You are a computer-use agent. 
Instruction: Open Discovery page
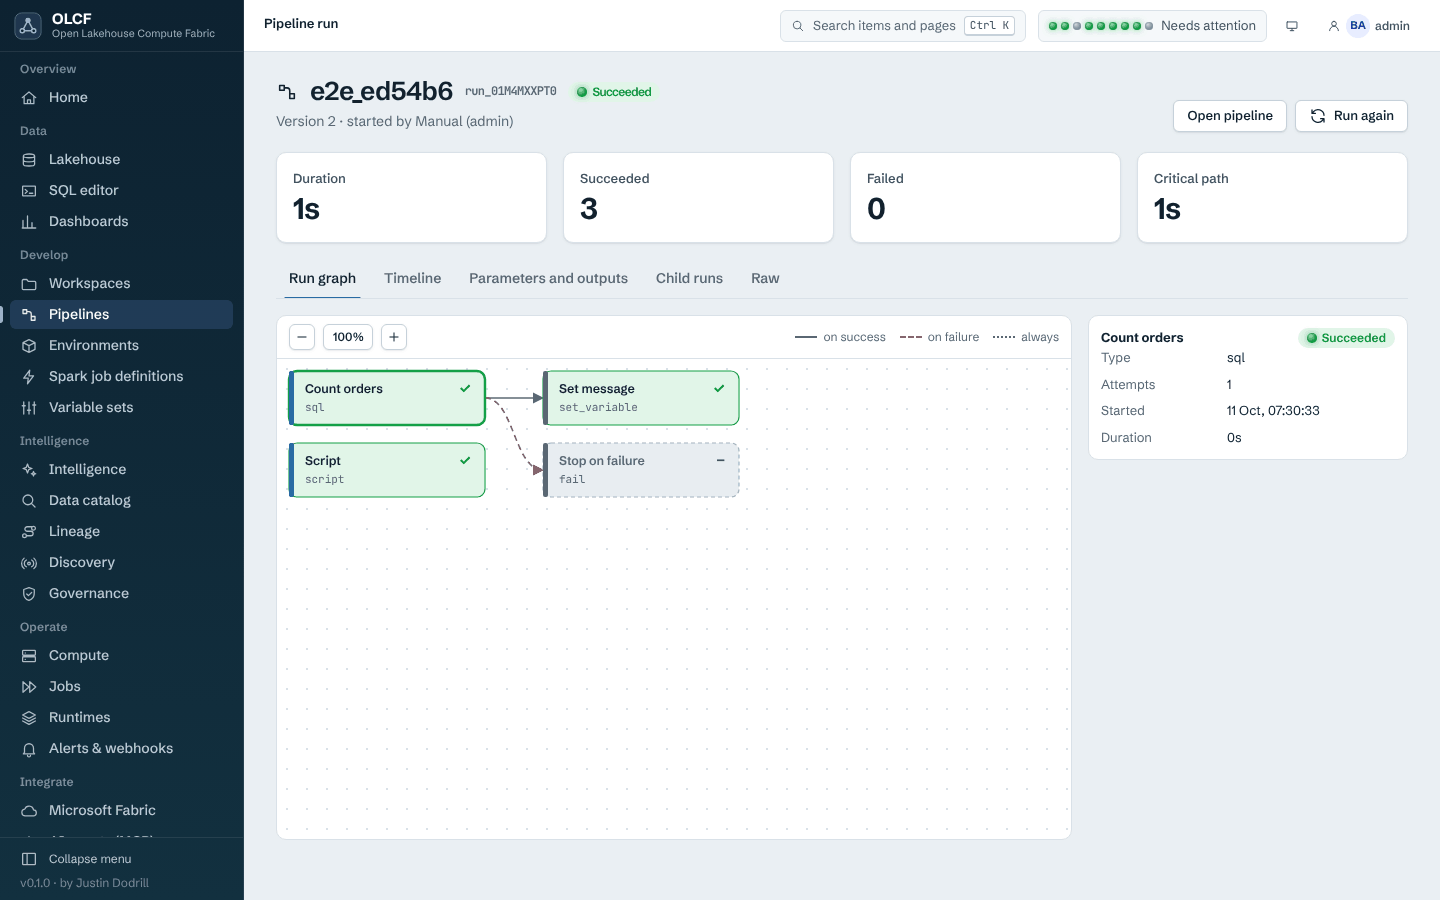(x=121, y=562)
